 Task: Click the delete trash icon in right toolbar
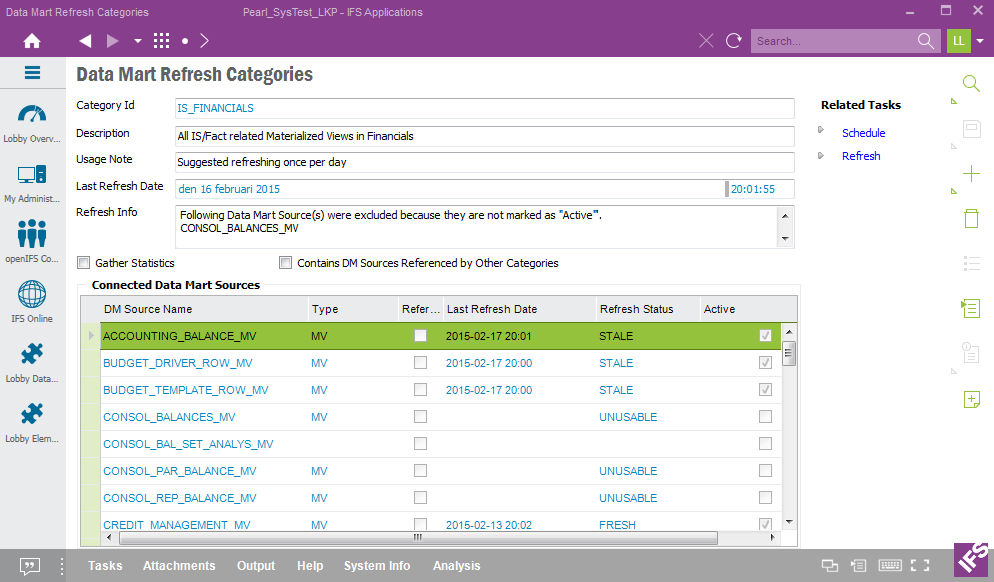[x=970, y=219]
